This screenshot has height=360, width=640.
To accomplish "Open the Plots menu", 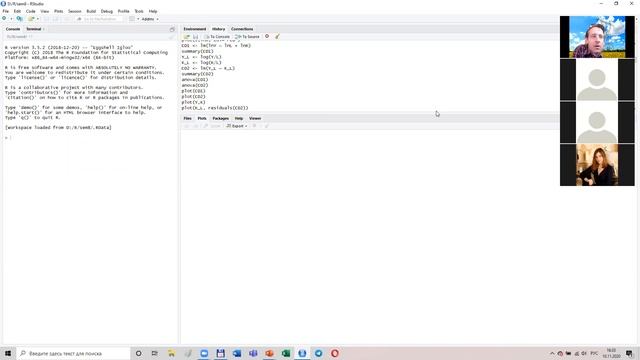I will tap(58, 11).
